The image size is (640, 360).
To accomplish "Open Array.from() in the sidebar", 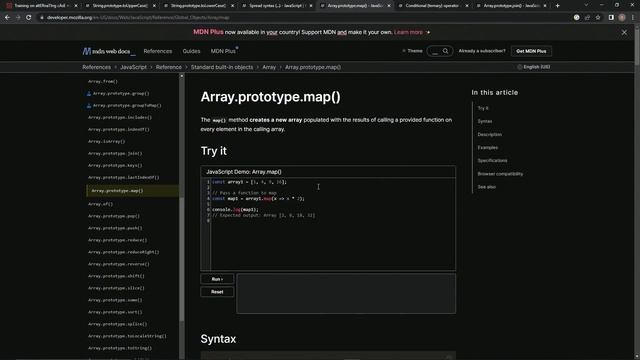I will click(102, 81).
